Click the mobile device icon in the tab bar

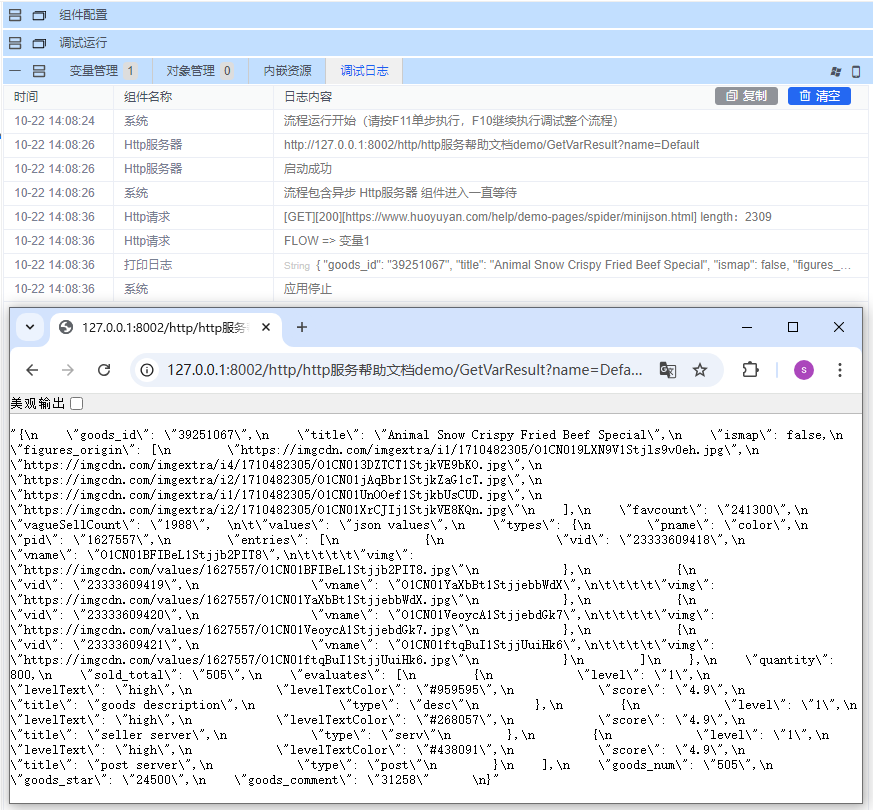856,71
